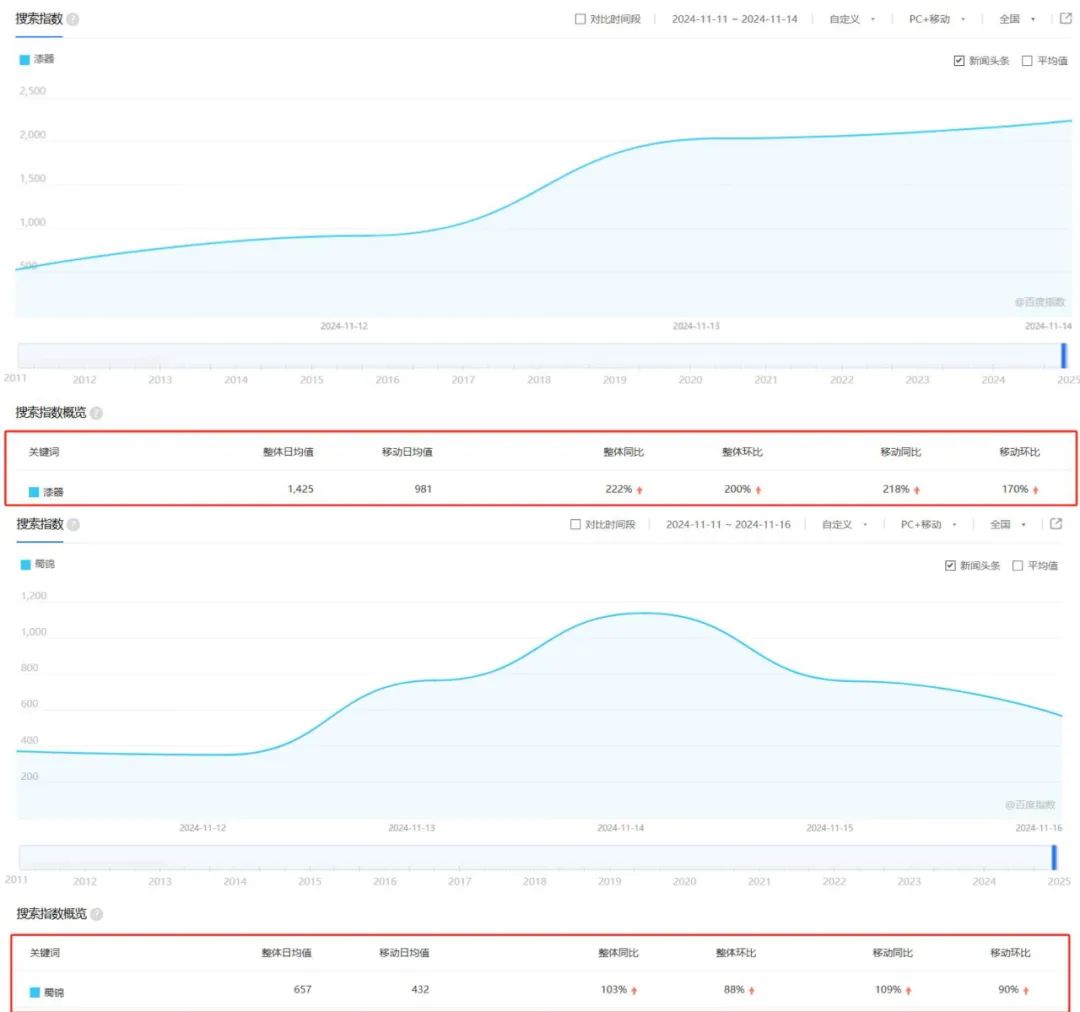Check 平均值 checkbox in bottom chart
Image resolution: width=1080 pixels, height=1012 pixels.
tap(1017, 566)
